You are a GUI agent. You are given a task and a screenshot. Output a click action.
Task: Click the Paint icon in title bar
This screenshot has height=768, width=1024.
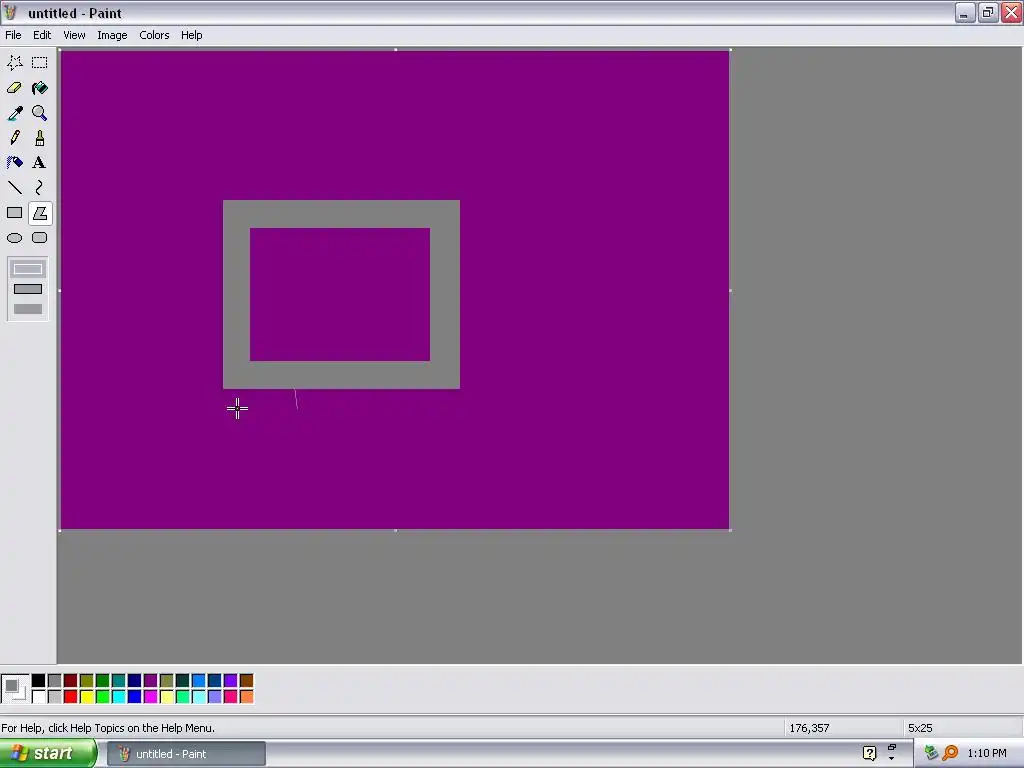tap(10, 12)
